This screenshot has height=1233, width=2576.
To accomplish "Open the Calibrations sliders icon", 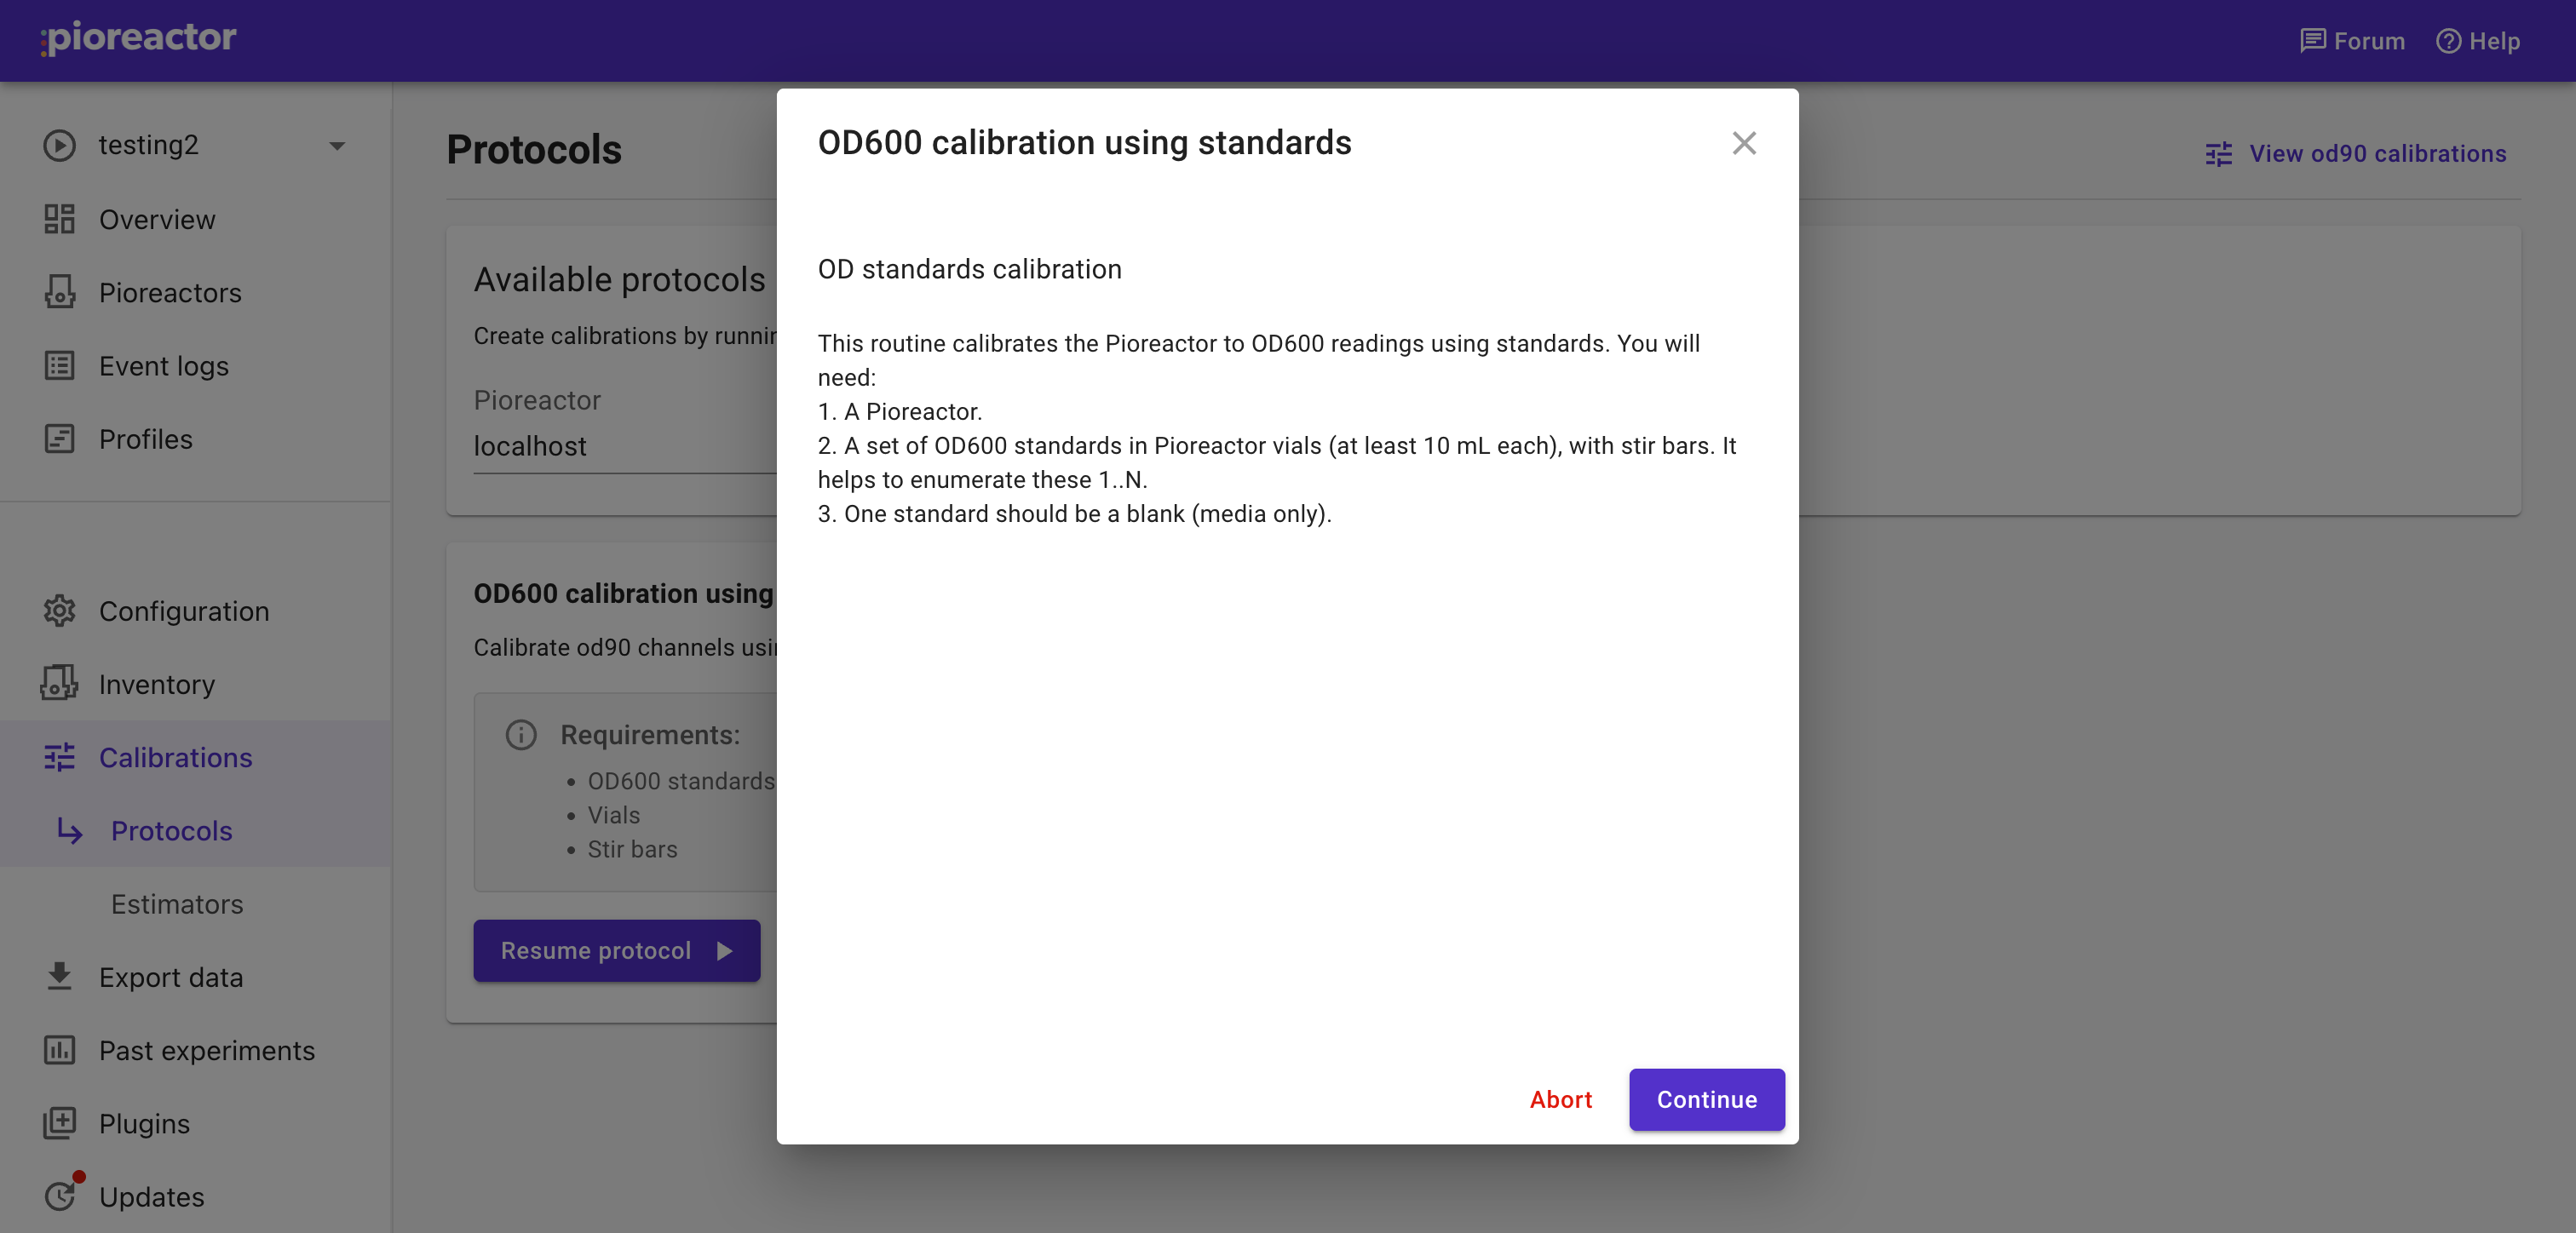I will pyautogui.click(x=59, y=758).
